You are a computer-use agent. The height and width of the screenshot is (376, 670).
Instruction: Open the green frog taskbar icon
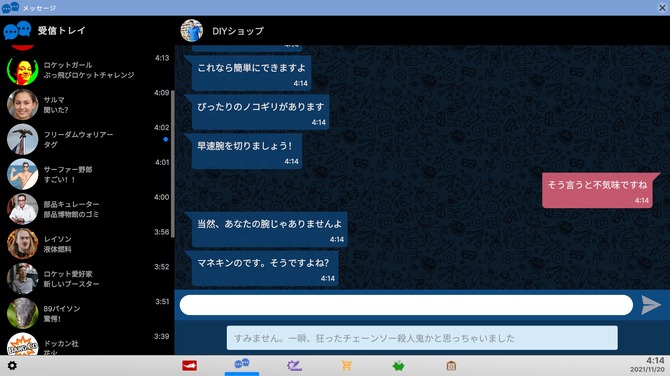click(398, 366)
